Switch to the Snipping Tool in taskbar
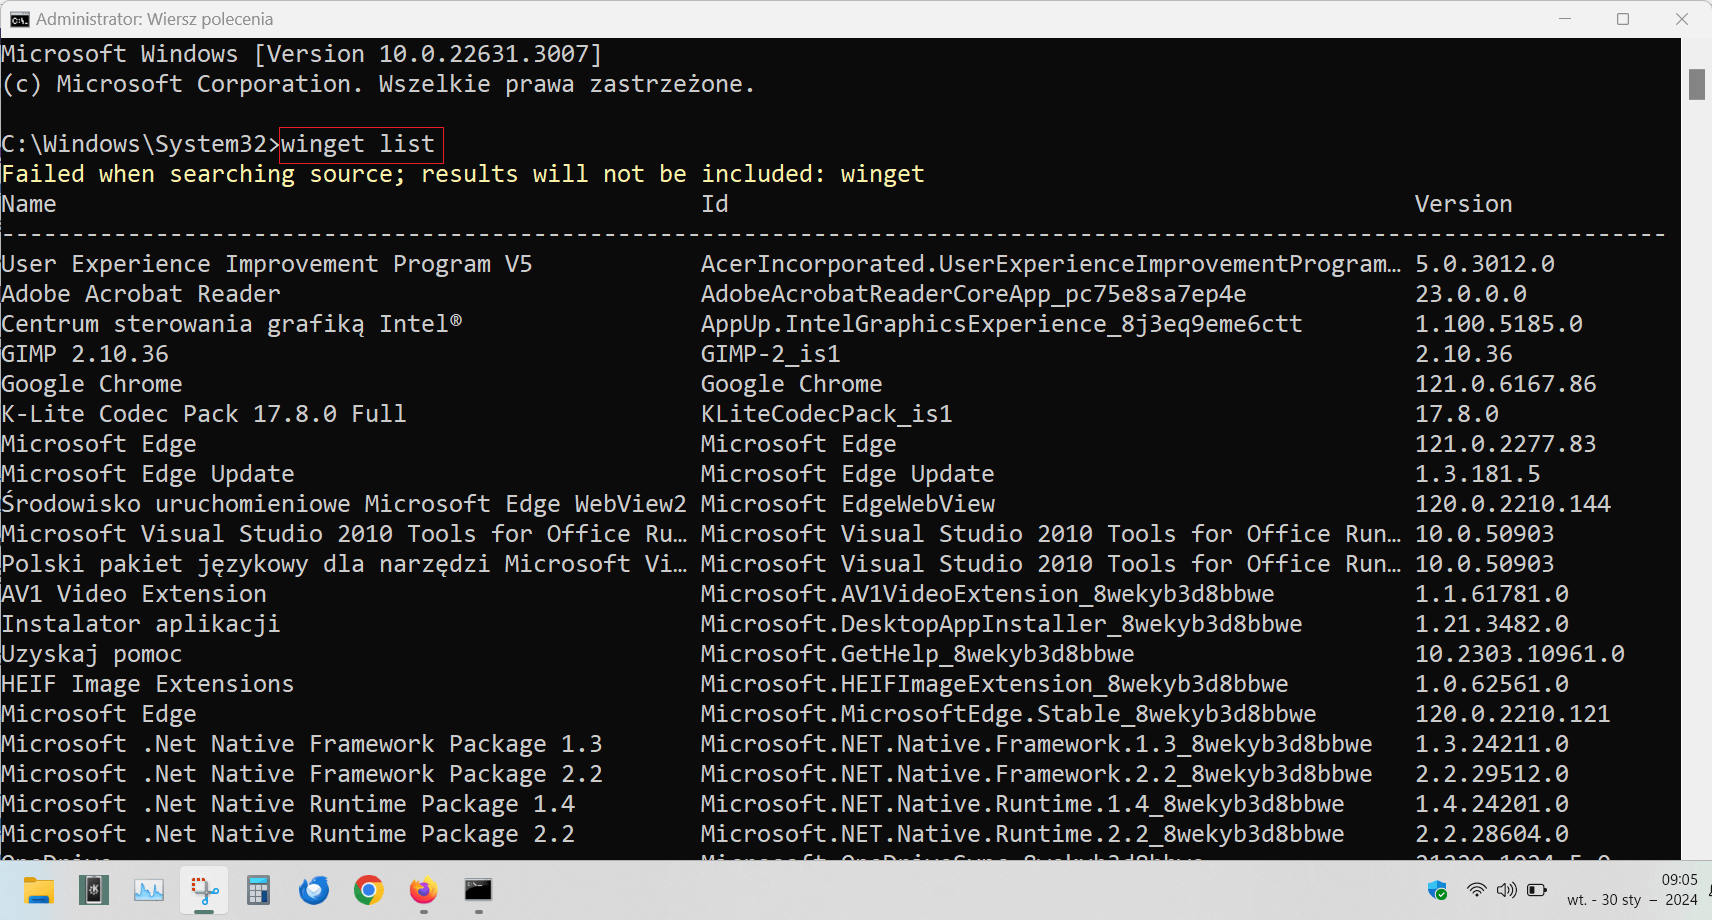 click(x=204, y=890)
